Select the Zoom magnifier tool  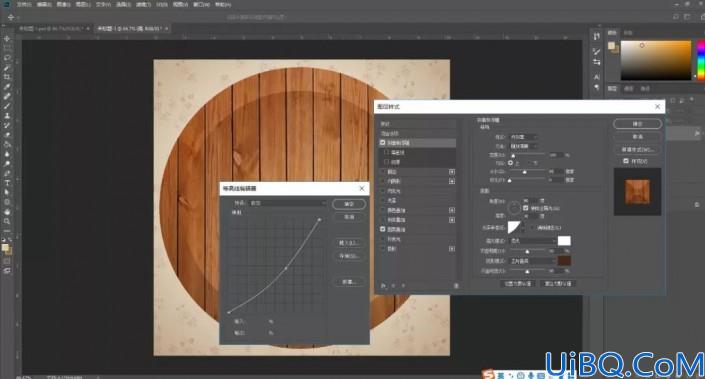coord(7,221)
